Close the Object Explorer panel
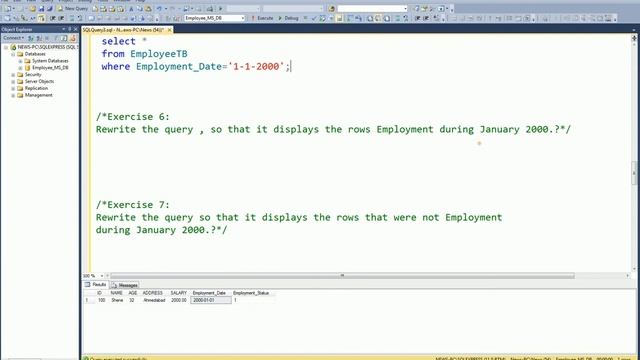This screenshot has width=640, height=360. 76,29
